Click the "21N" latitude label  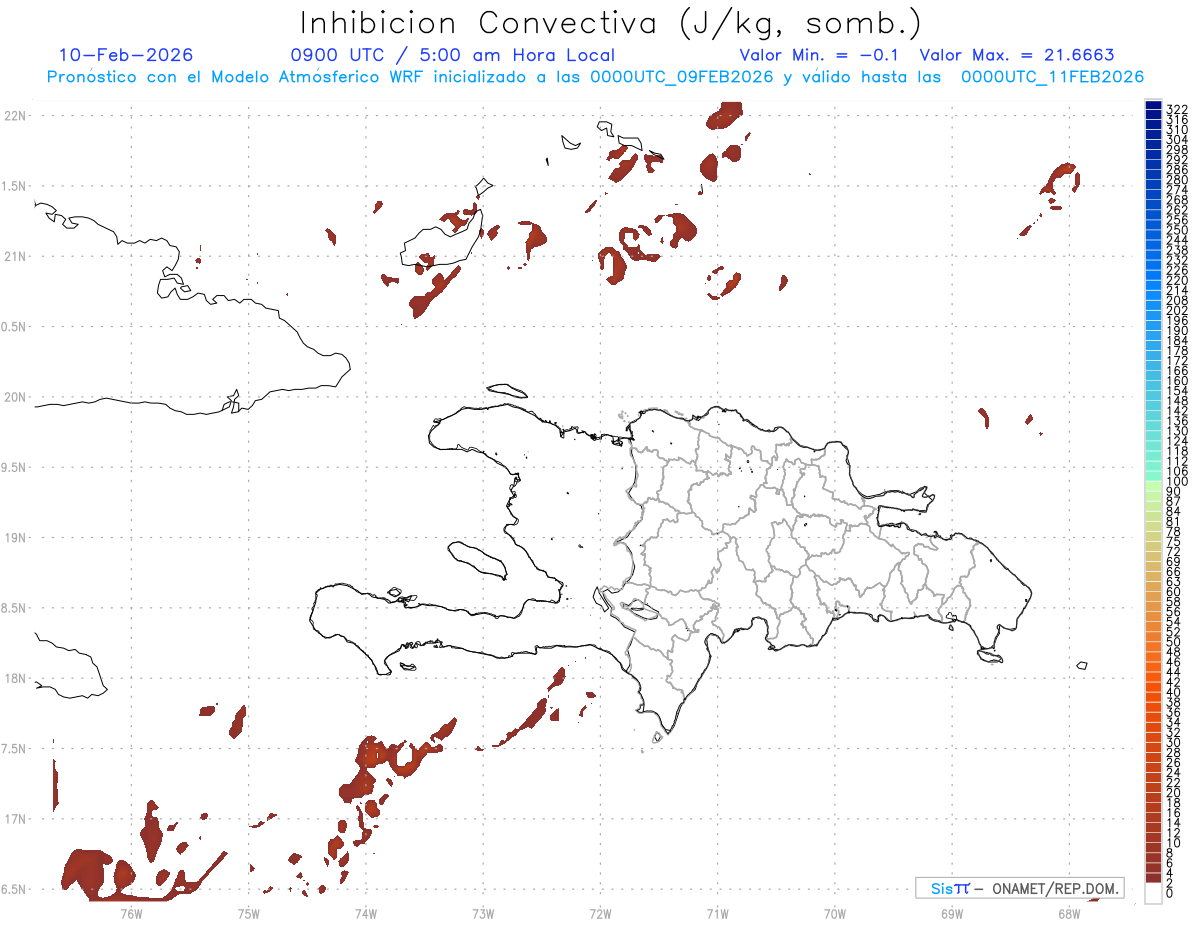click(x=15, y=257)
